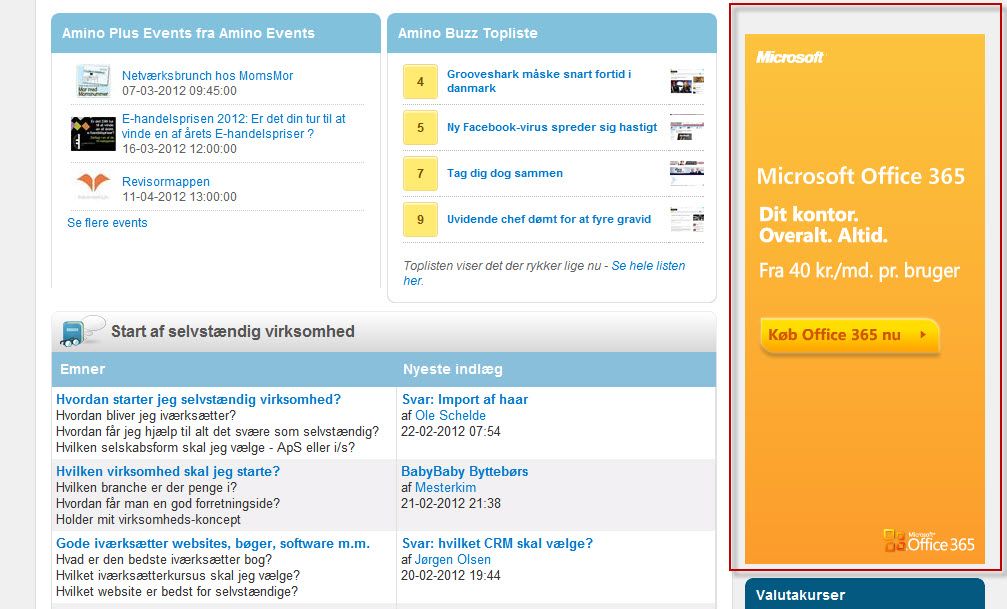This screenshot has height=609, width=1007.
Task: Open the Revisormappen event link
Action: tap(166, 182)
